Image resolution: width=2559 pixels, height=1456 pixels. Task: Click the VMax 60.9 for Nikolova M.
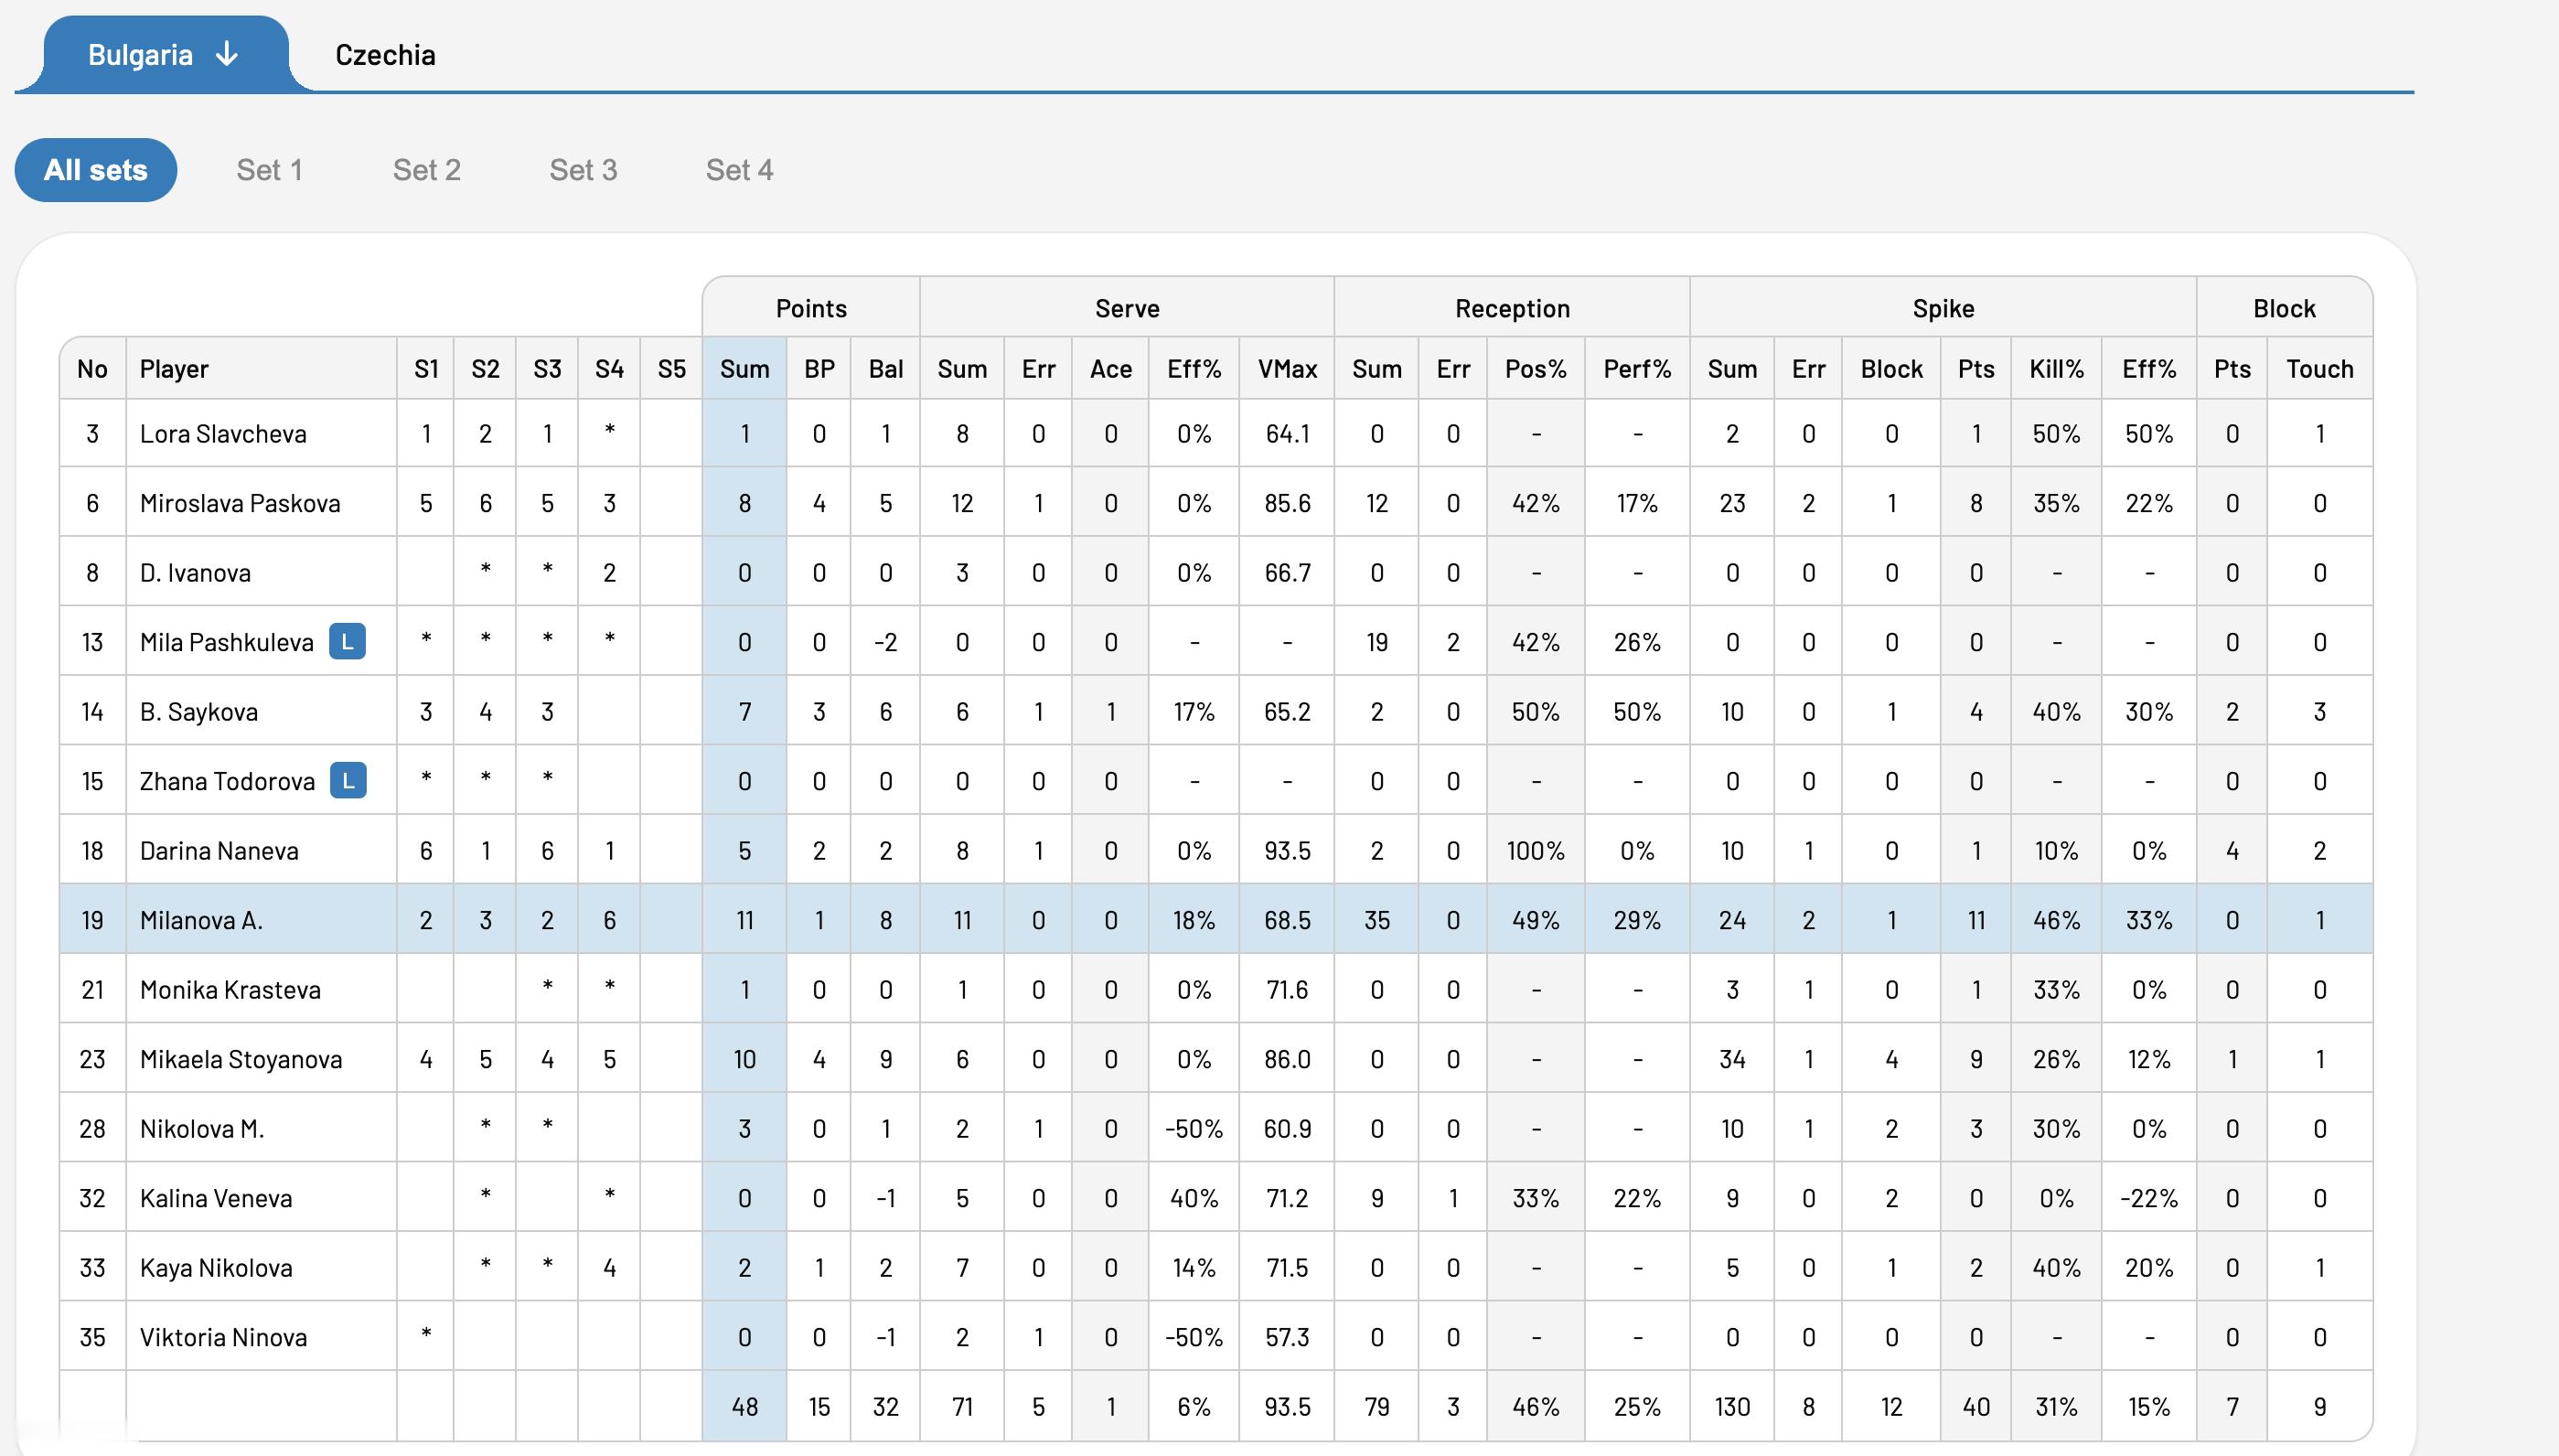pos(1287,1129)
